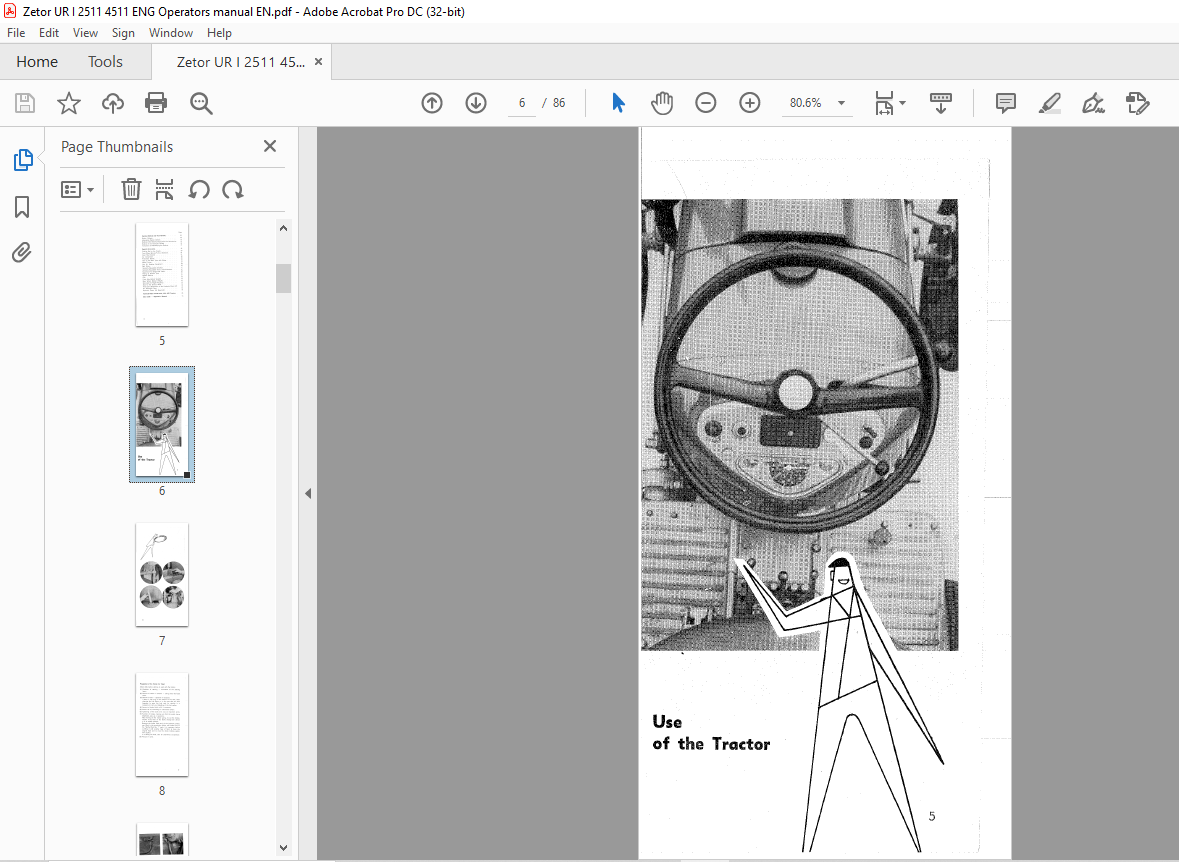Open Page Thumbnails panel icon in sidebar

(x=23, y=159)
